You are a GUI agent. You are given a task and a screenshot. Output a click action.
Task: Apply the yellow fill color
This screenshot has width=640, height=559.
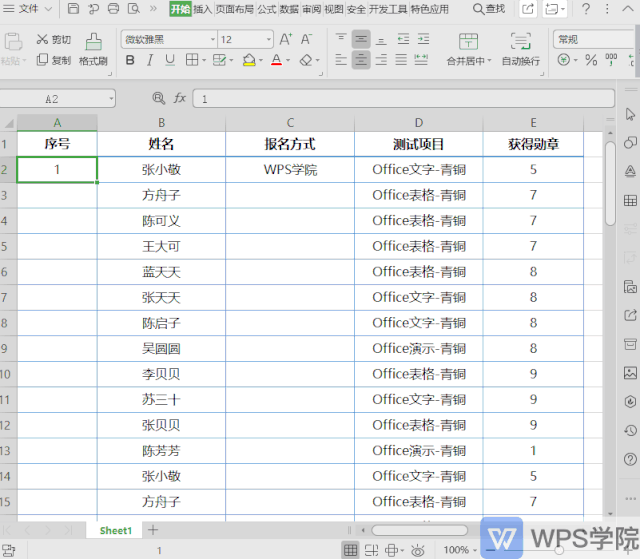click(x=249, y=60)
